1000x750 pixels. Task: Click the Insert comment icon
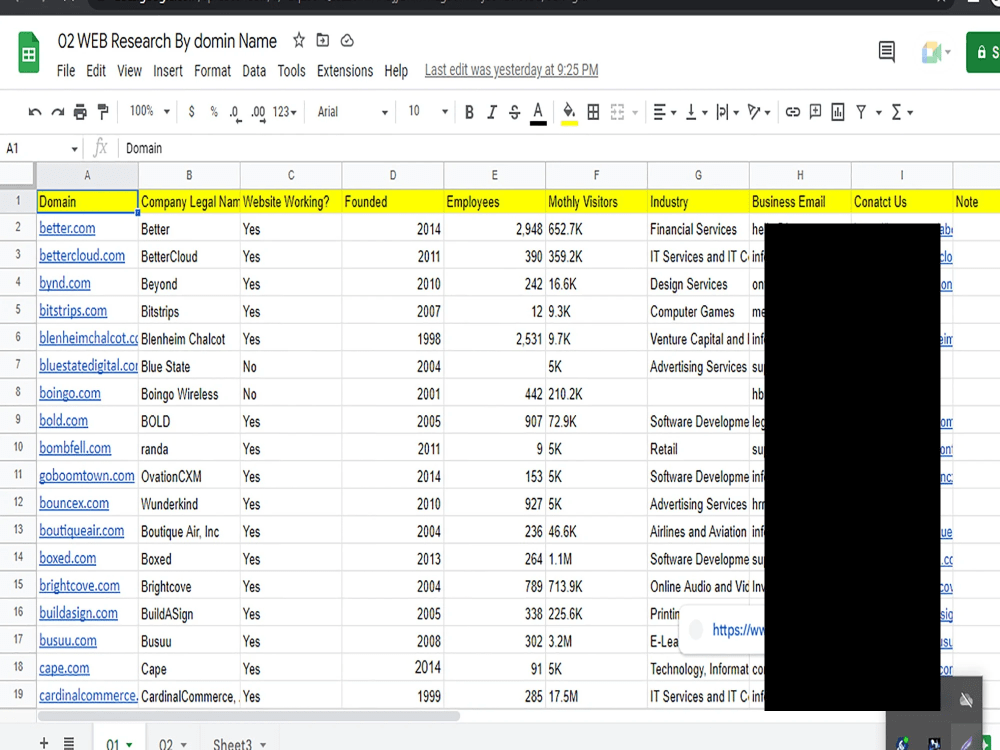(815, 112)
